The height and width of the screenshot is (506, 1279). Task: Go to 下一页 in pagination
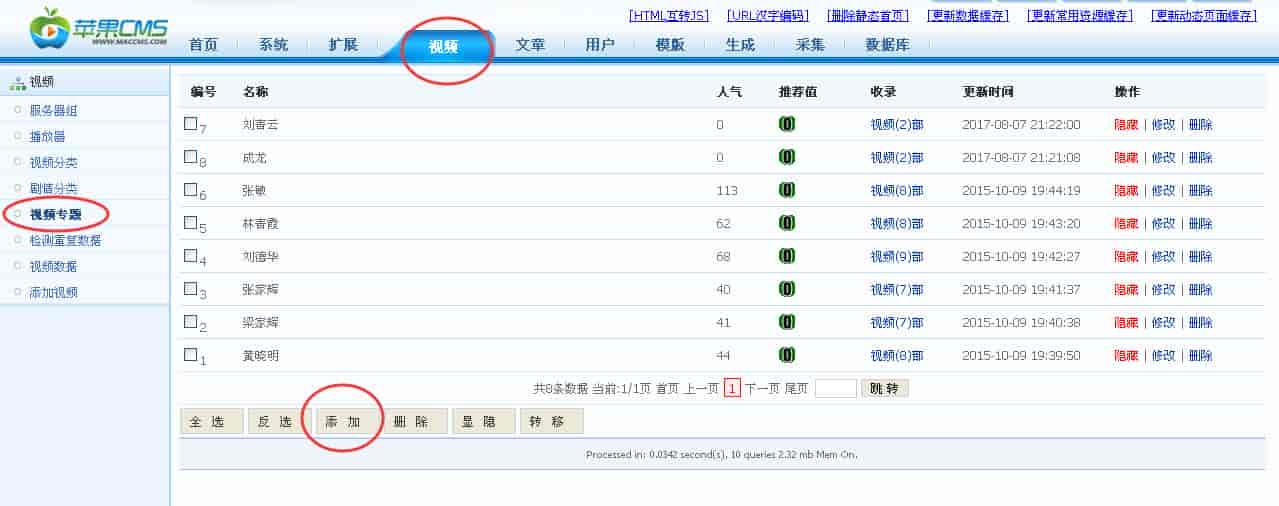click(762, 388)
